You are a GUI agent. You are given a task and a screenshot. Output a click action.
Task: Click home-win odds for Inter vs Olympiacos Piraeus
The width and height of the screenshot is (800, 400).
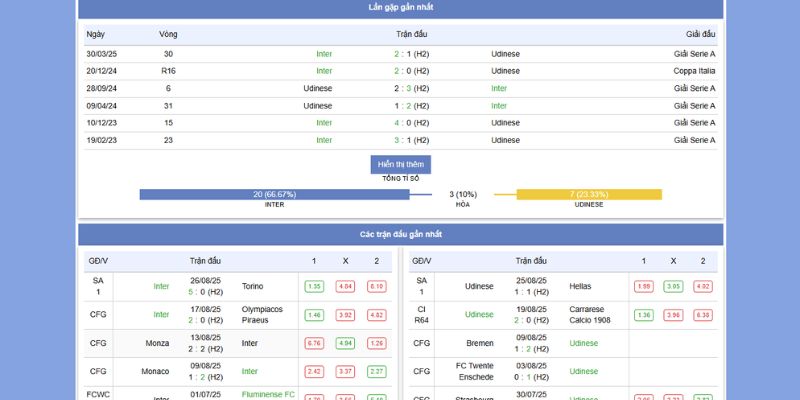pos(314,315)
